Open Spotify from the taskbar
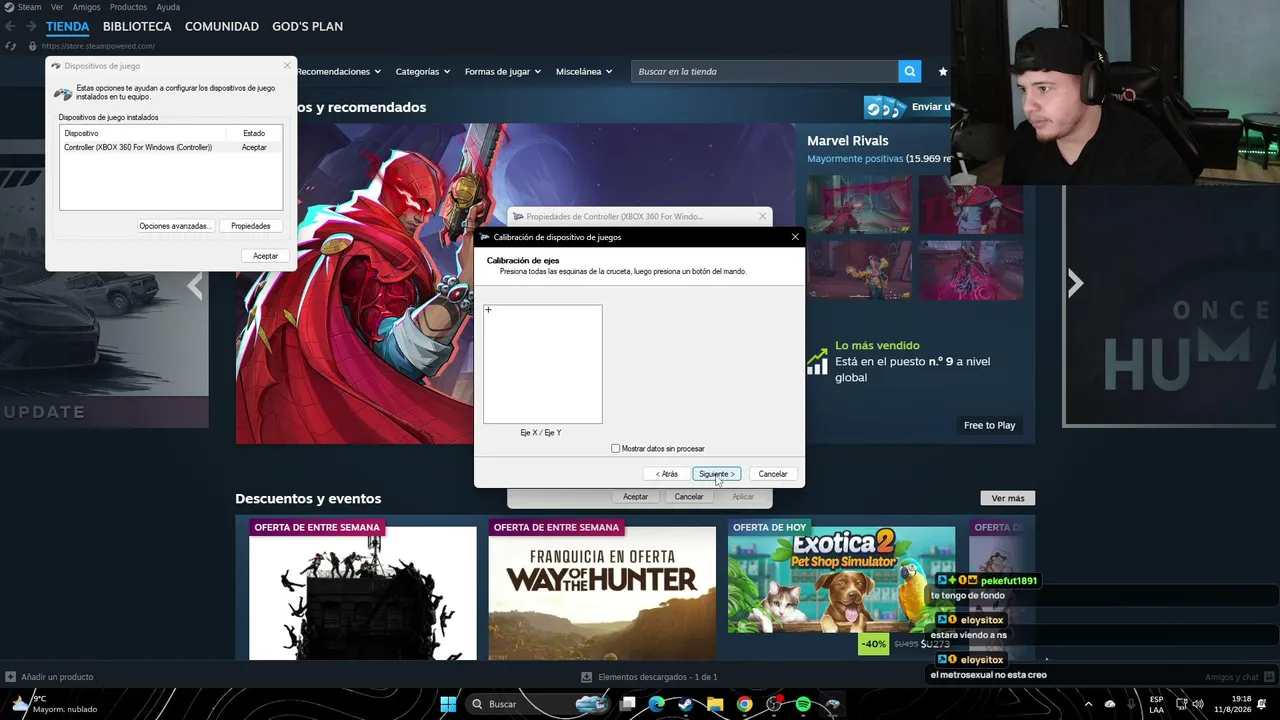This screenshot has width=1280, height=720. (x=803, y=704)
